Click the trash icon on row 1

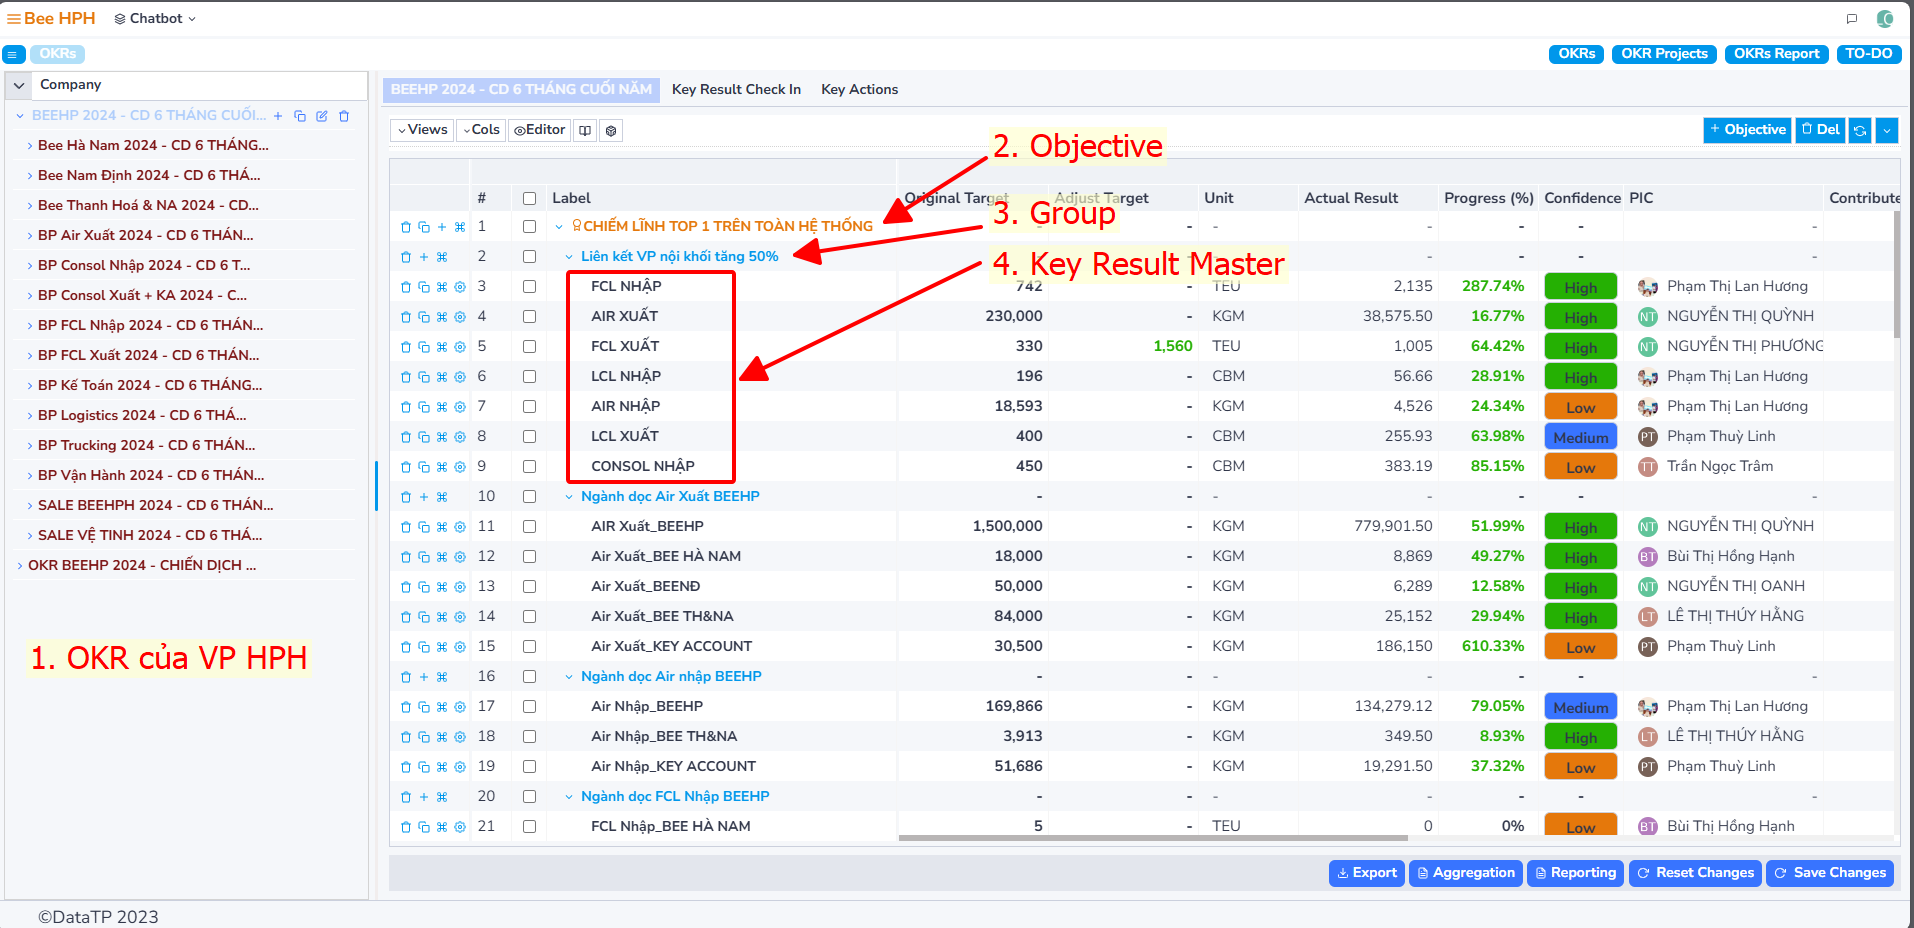tap(406, 227)
